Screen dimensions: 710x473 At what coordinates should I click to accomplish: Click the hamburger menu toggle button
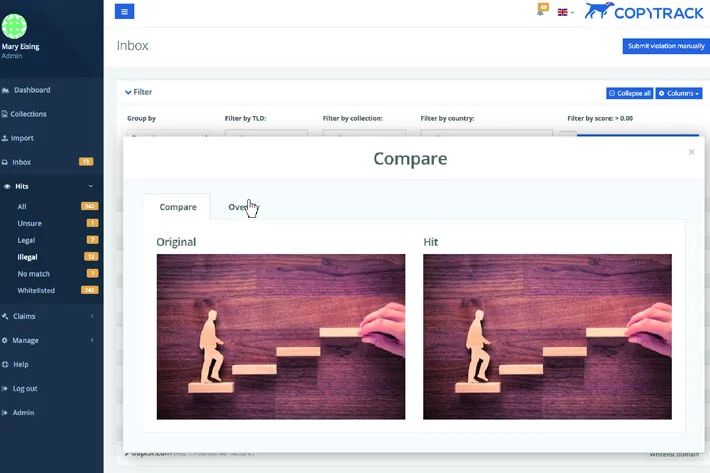point(125,11)
